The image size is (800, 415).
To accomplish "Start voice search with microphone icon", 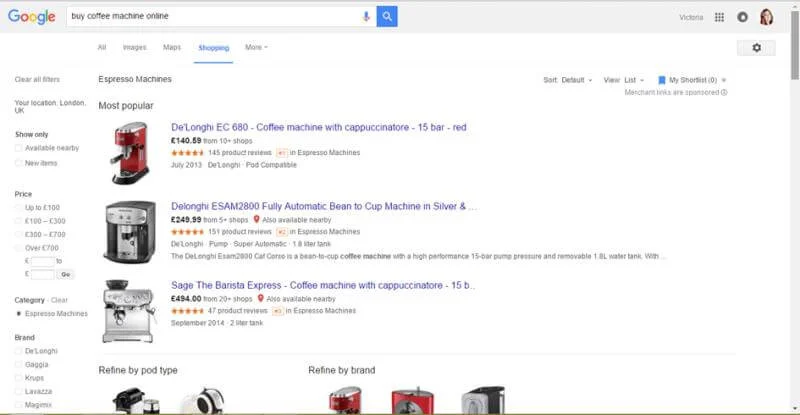I will 366,16.
